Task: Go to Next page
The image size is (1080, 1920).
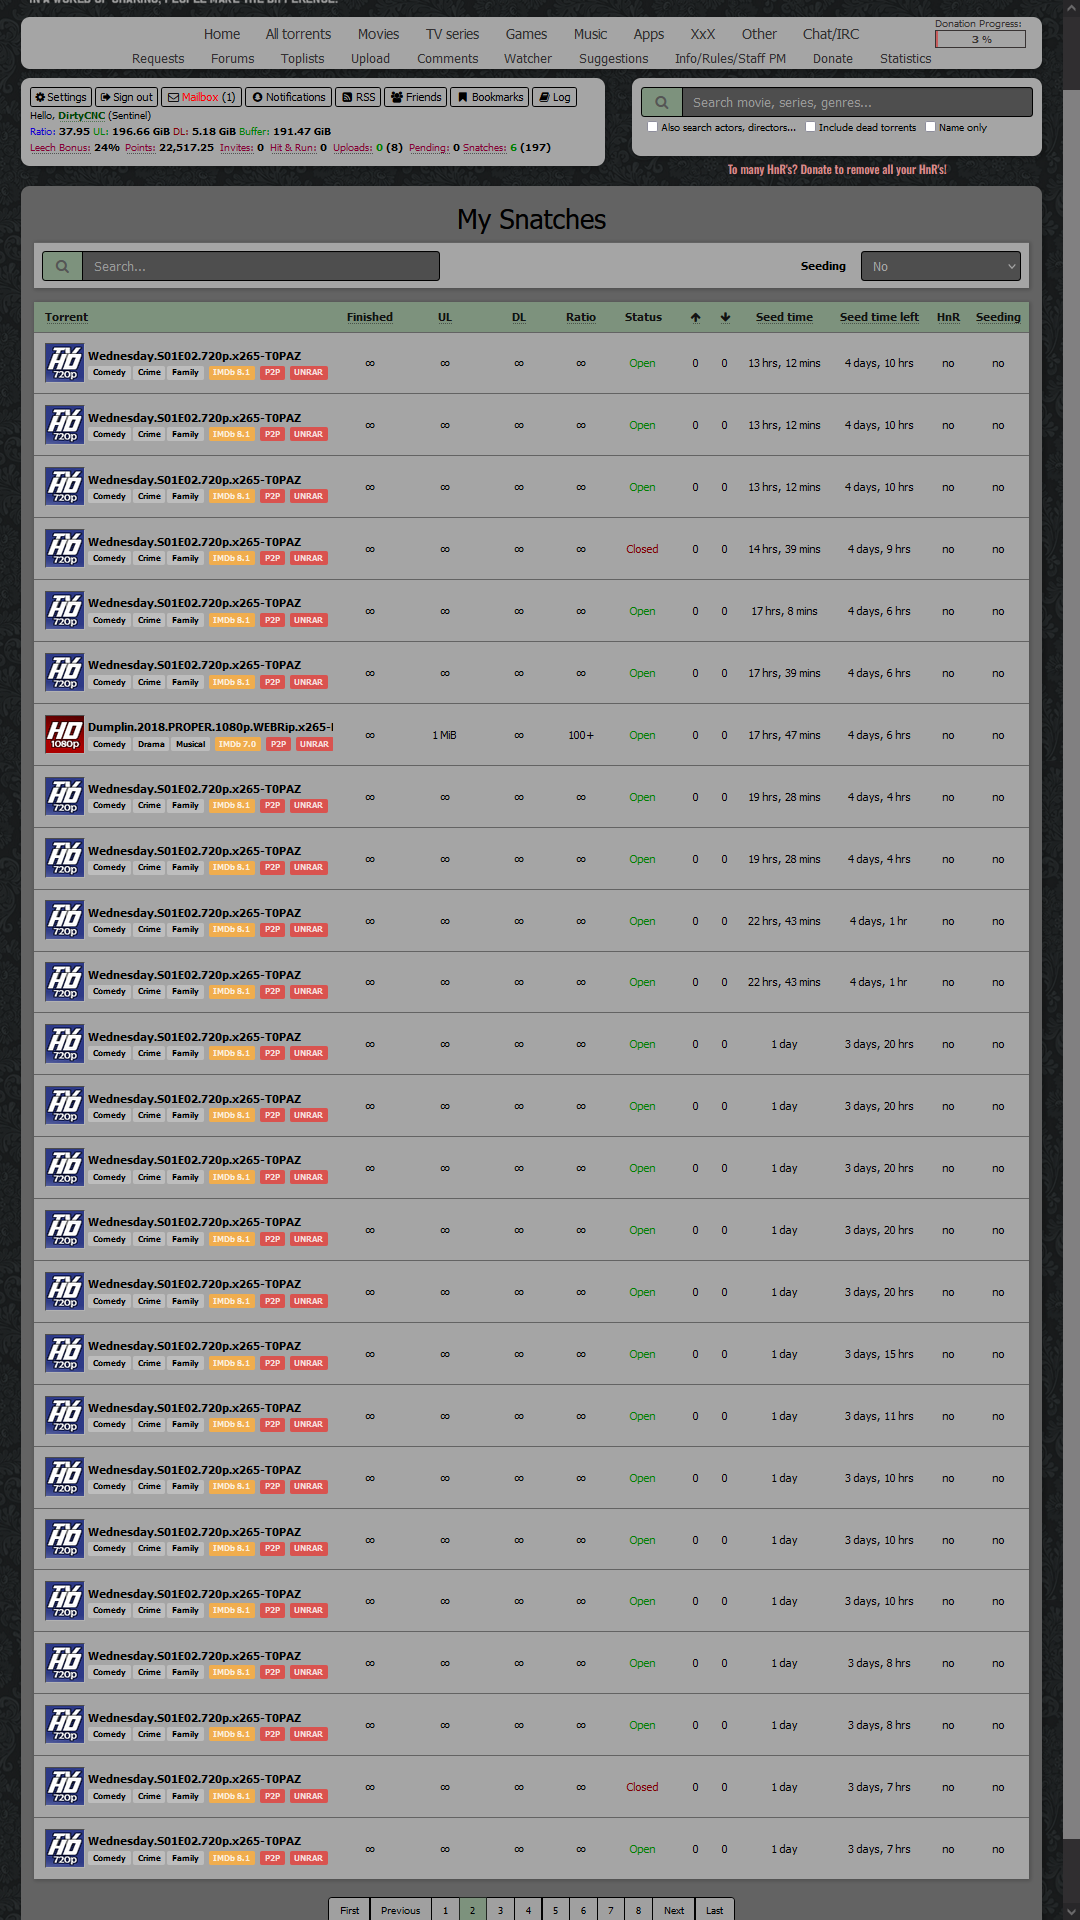Action: coord(674,1909)
